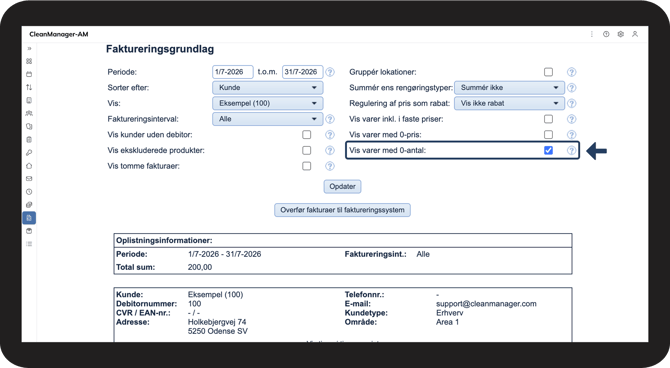The height and width of the screenshot is (368, 670).
Task: Click Overfør fakturaer til faktureringssystem button
Action: (x=342, y=210)
